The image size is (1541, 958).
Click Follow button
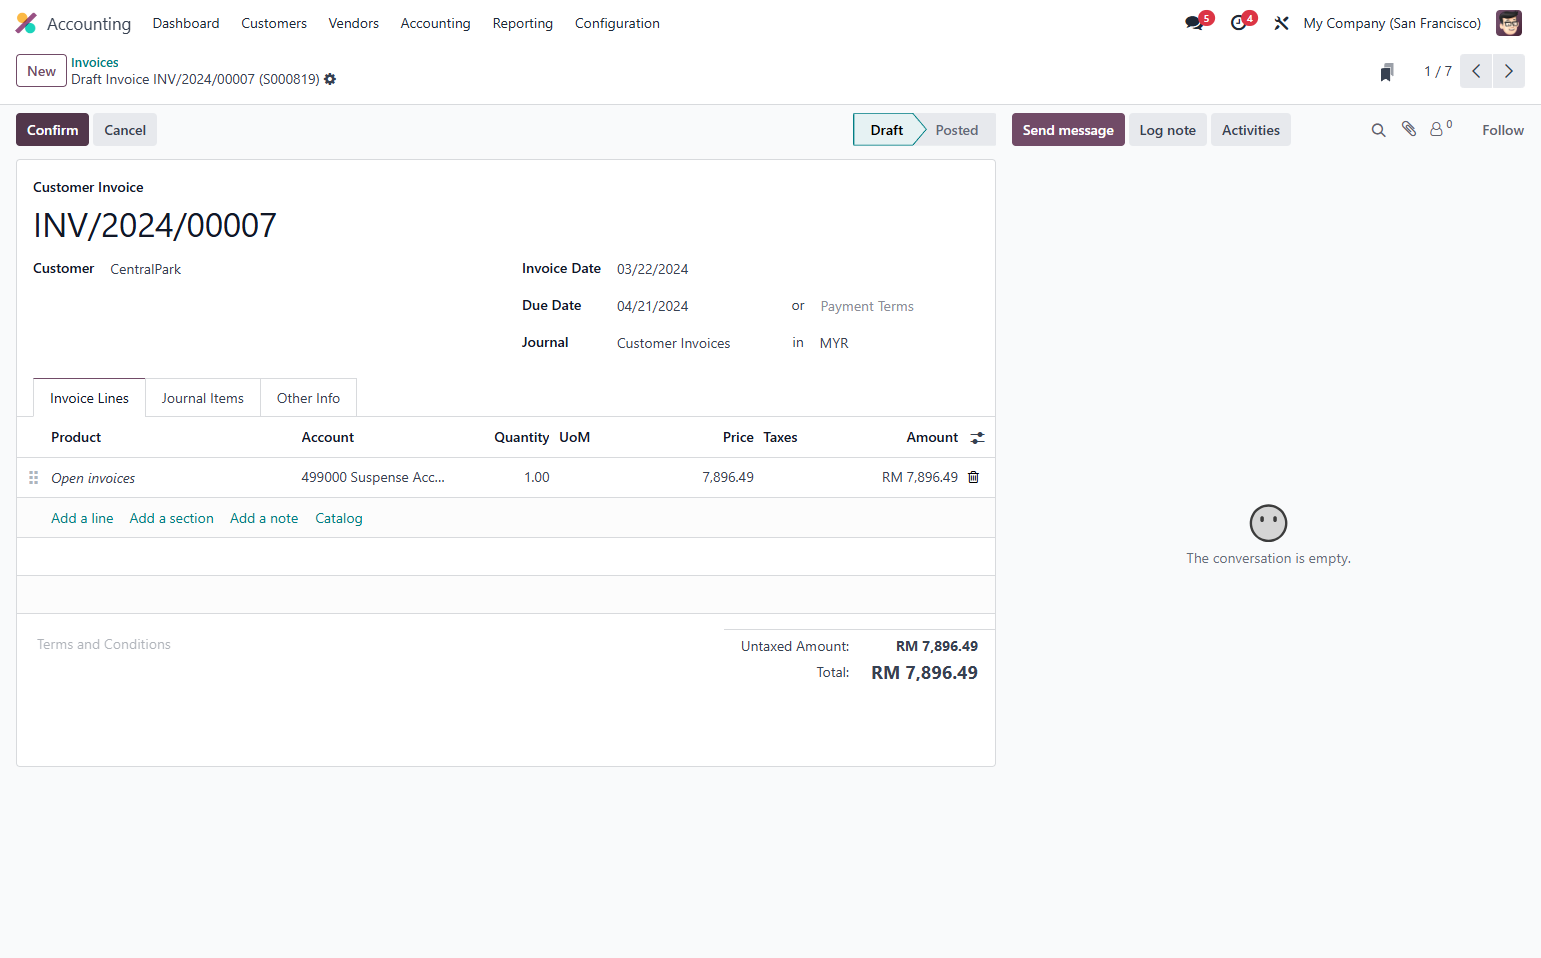tap(1503, 130)
